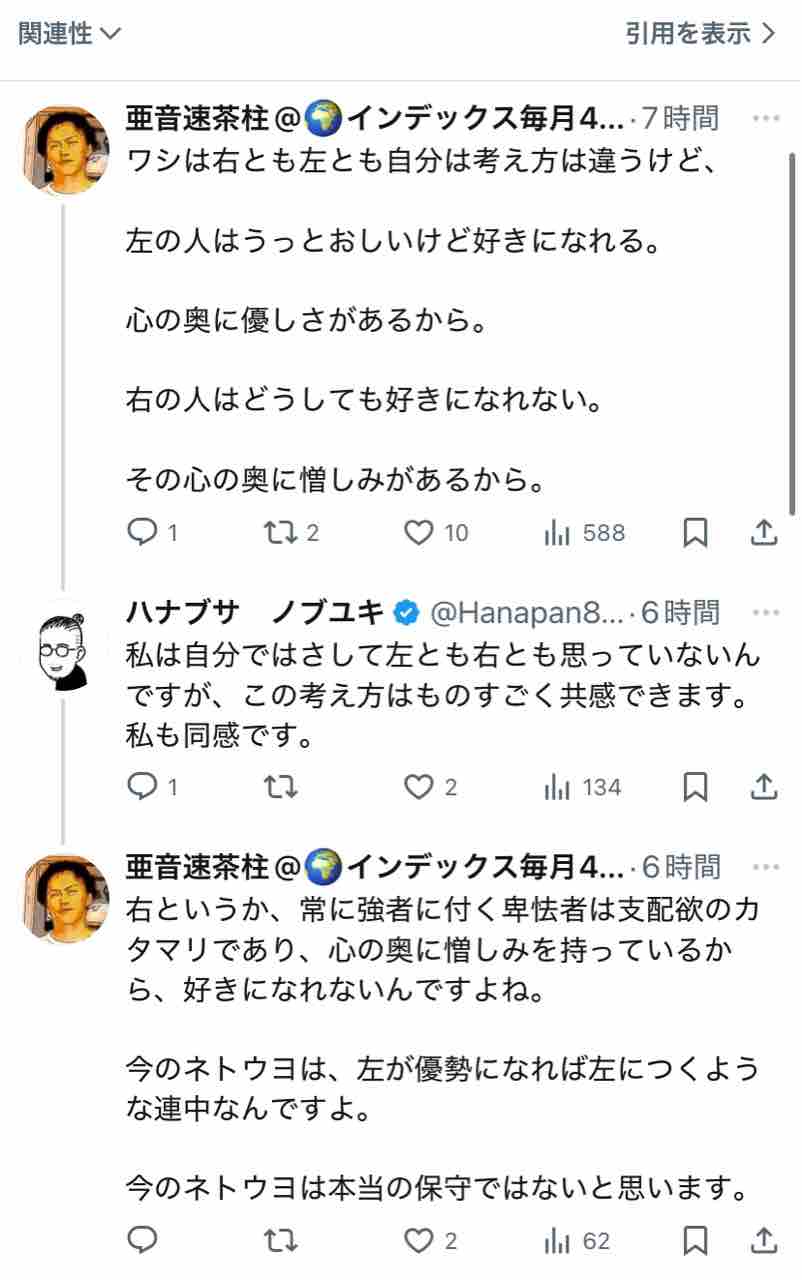Bookmark ハナブサ ノブユキ's reply

[695, 787]
